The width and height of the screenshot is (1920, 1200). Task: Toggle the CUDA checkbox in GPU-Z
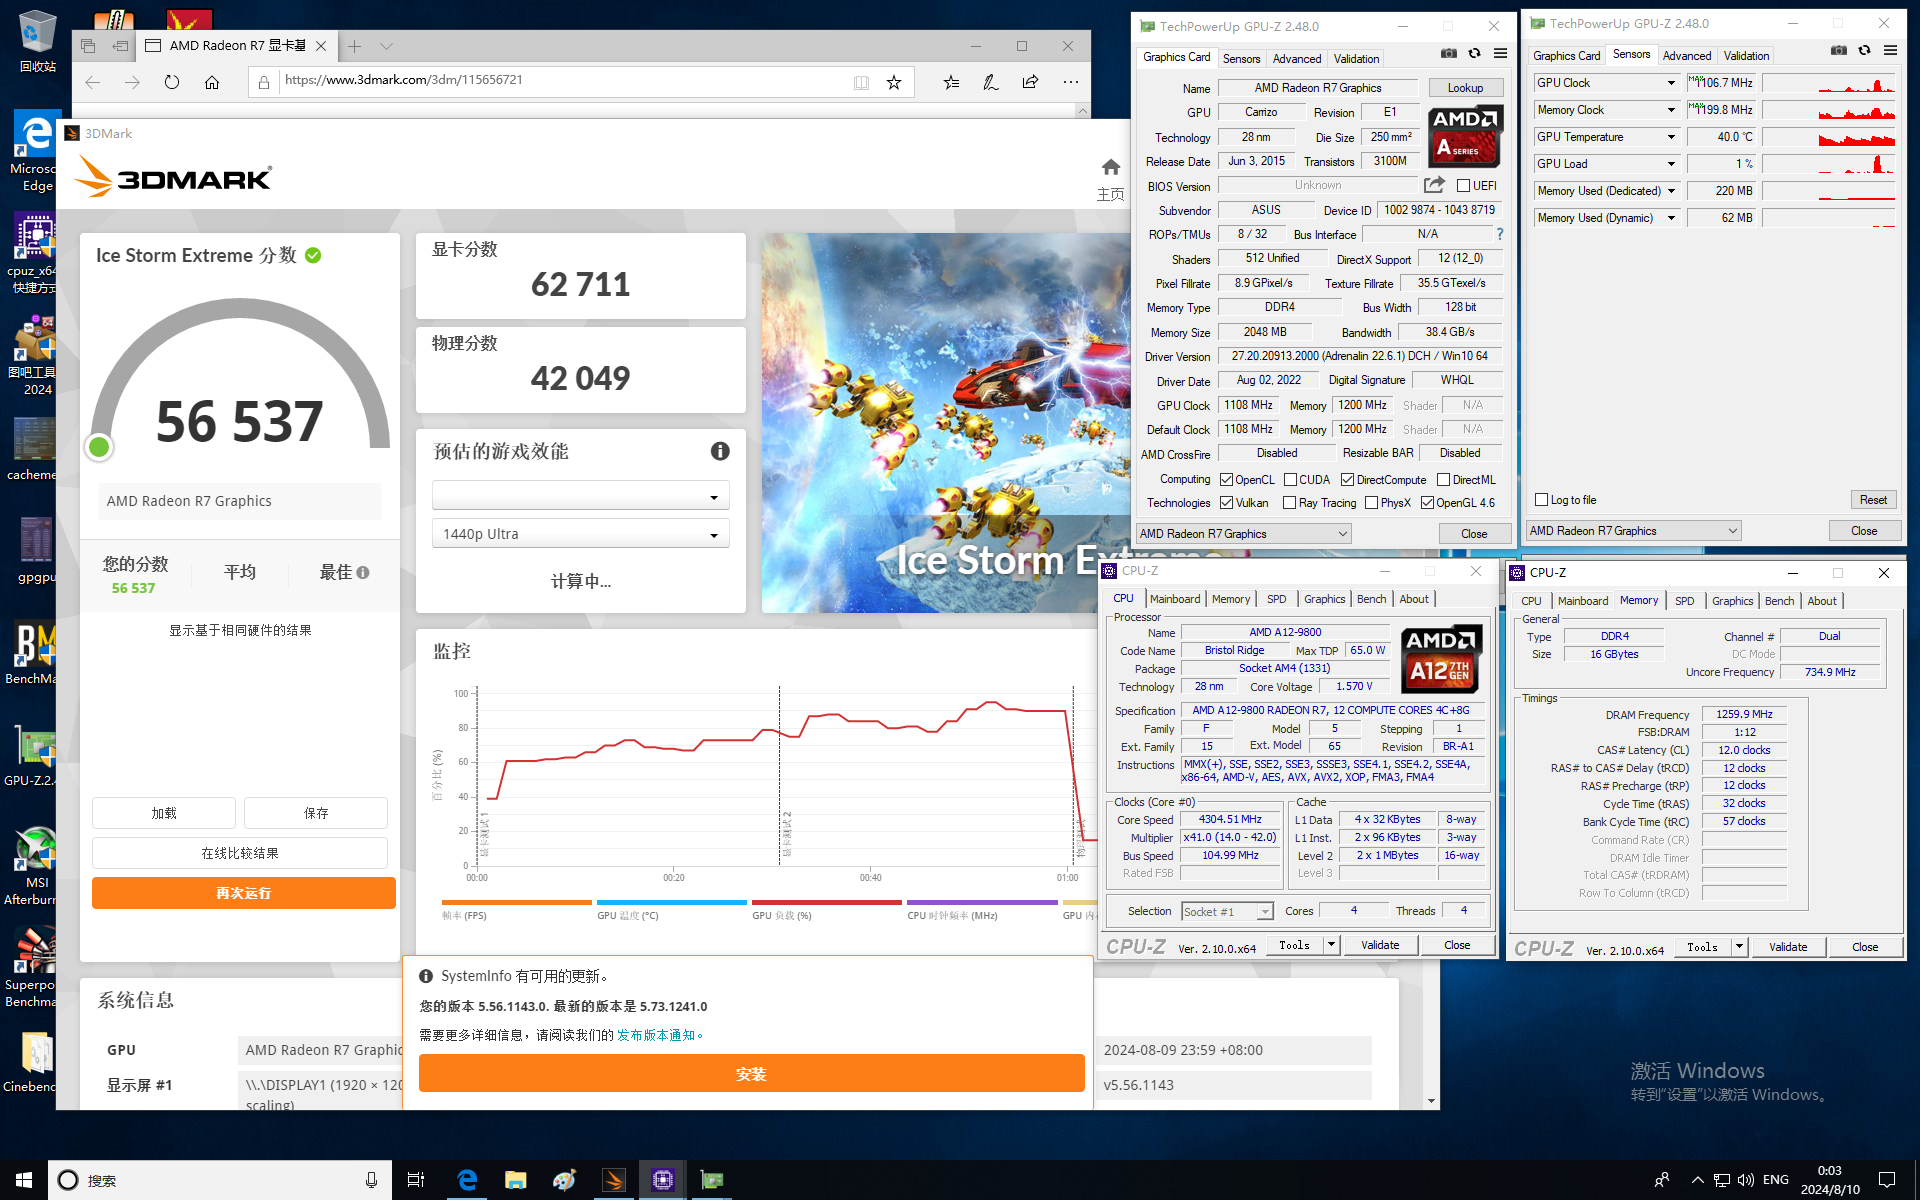[1290, 480]
